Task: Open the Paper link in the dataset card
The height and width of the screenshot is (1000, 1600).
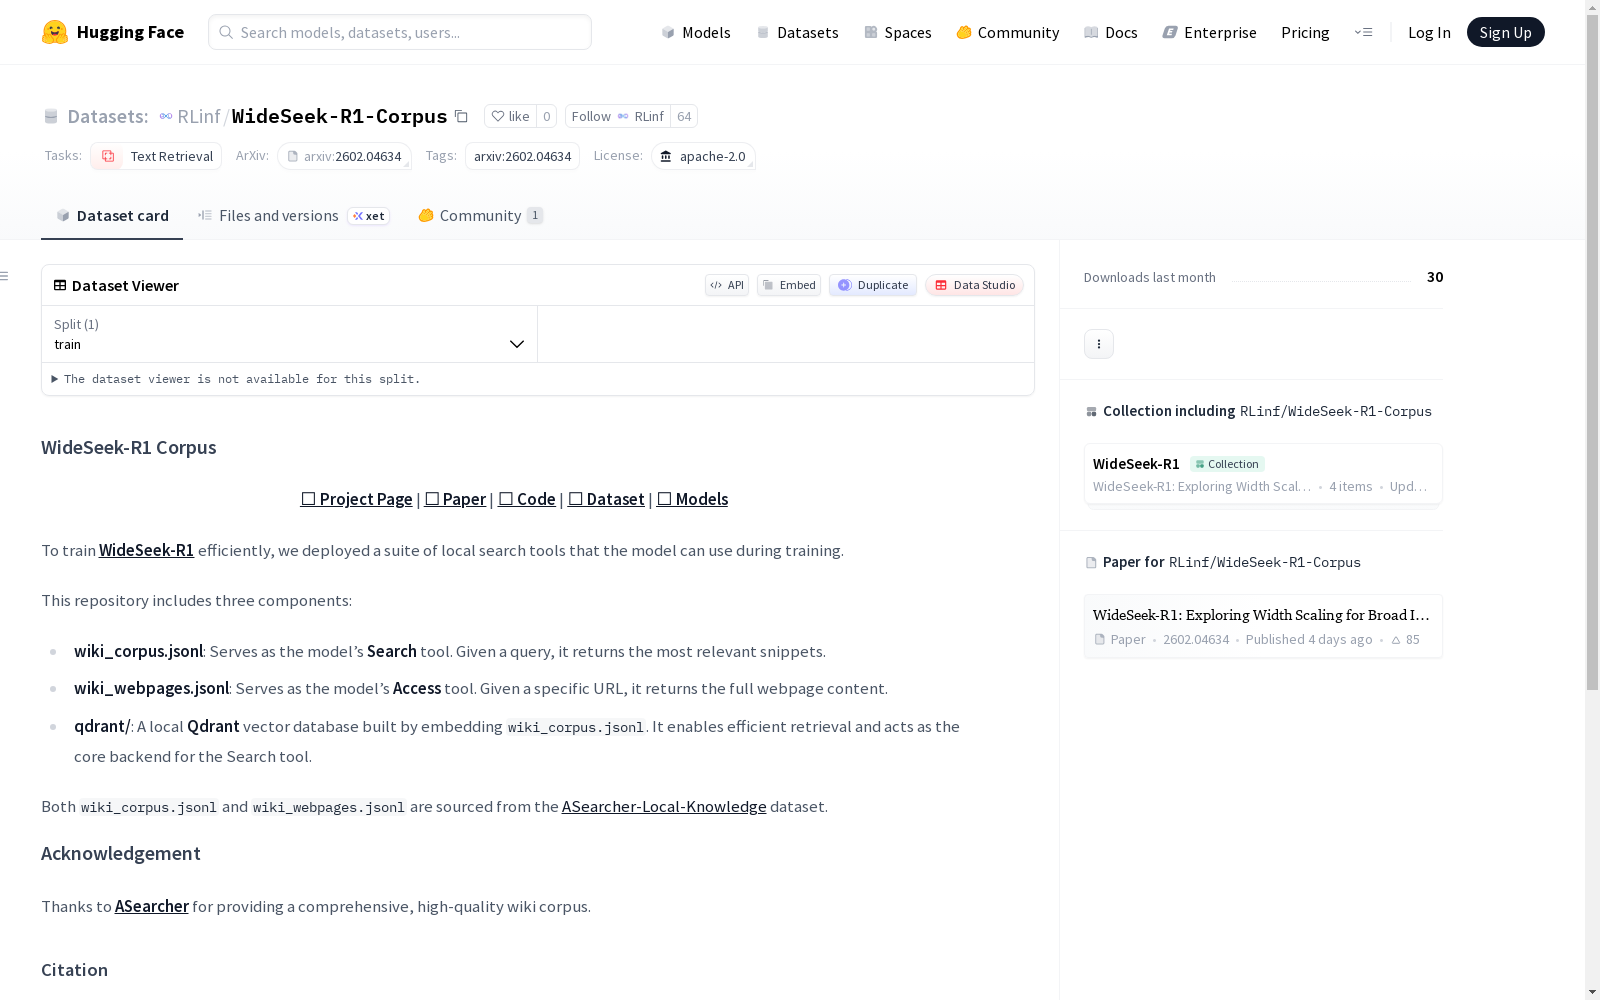Action: pyautogui.click(x=455, y=499)
